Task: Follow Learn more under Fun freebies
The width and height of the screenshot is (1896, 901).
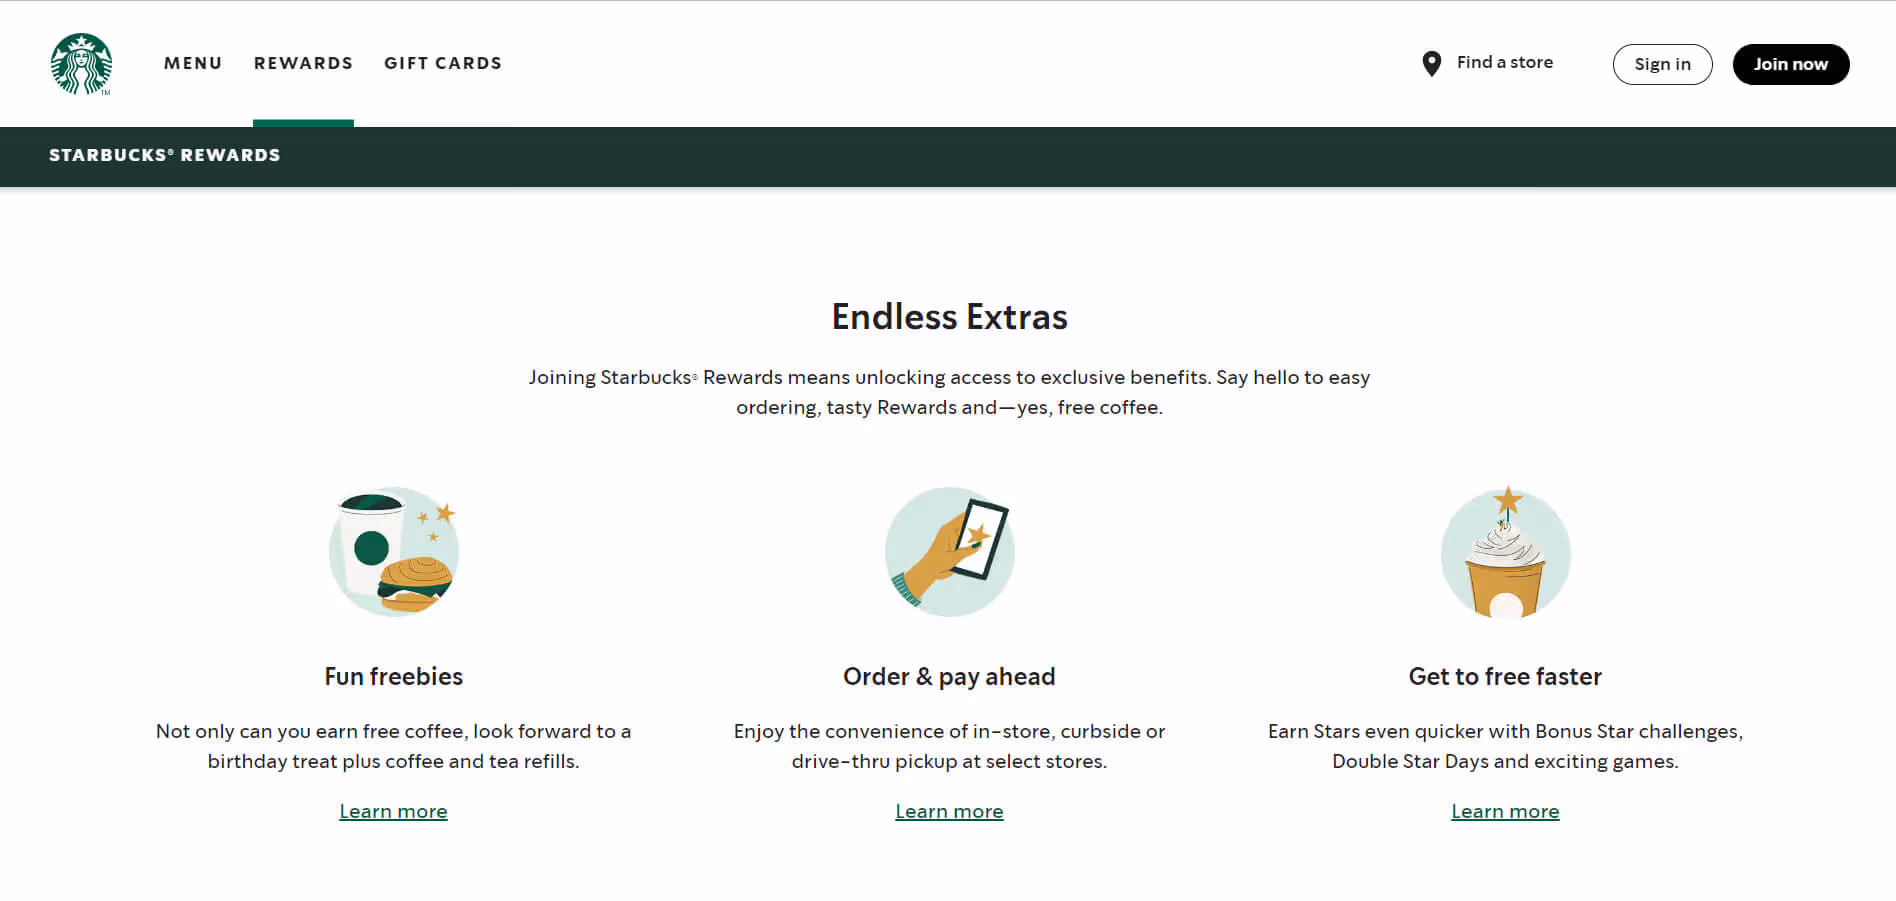Action: coord(393,811)
